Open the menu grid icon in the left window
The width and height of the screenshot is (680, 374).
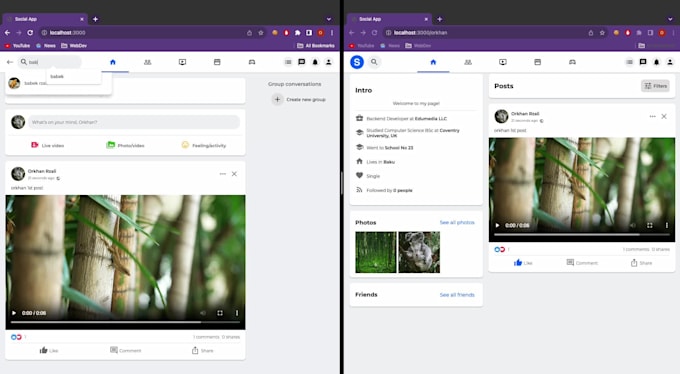288,62
